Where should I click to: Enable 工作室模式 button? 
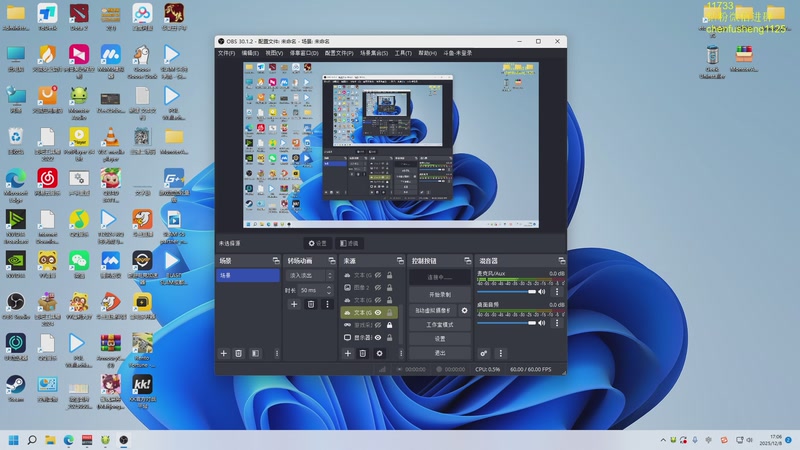pos(440,324)
